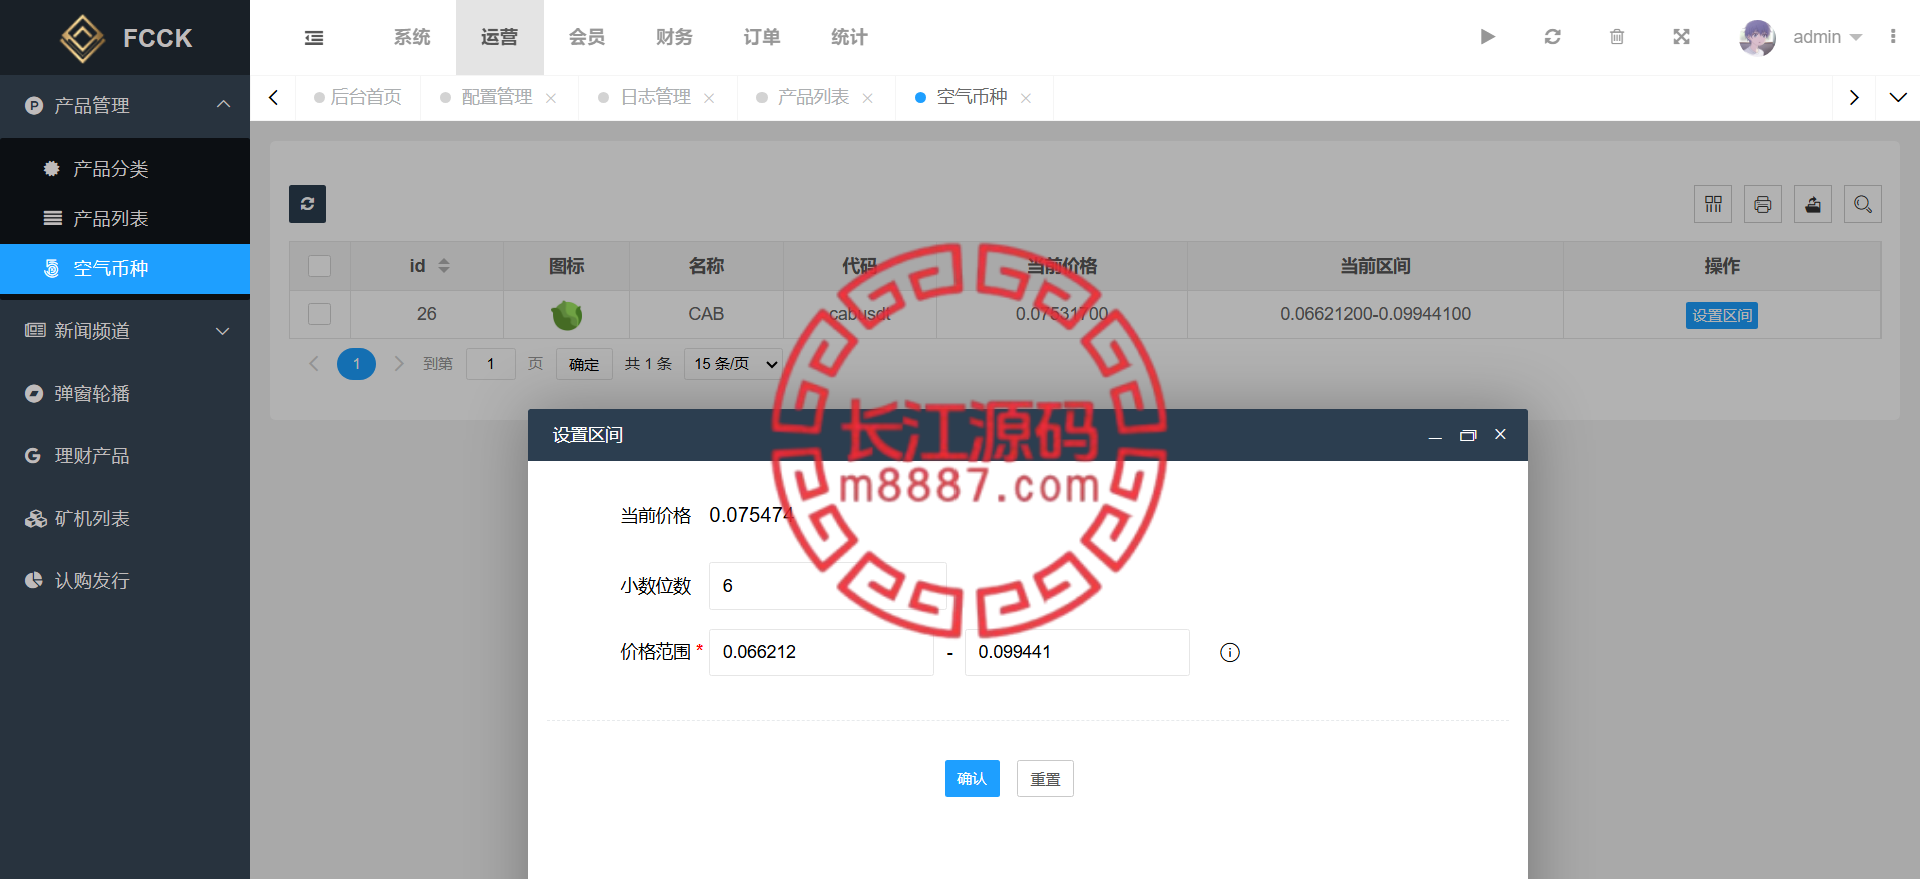Toggle the sidebar collapse menu icon
Viewport: 1920px width, 879px height.
click(314, 38)
